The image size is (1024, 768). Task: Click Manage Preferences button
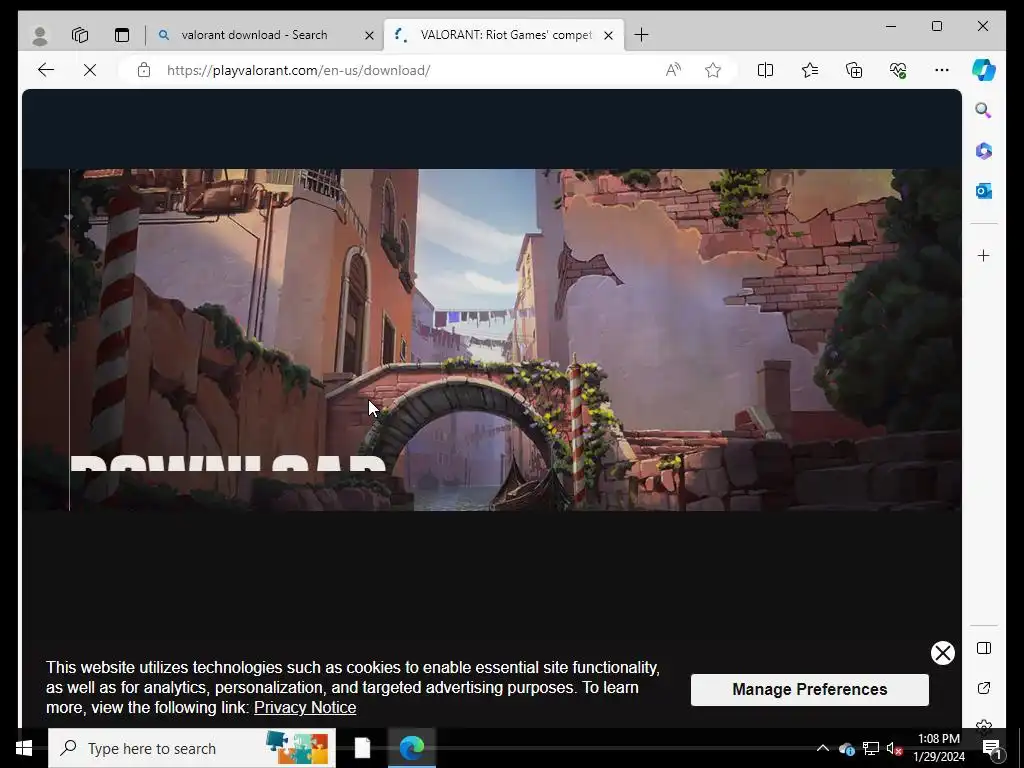point(810,690)
